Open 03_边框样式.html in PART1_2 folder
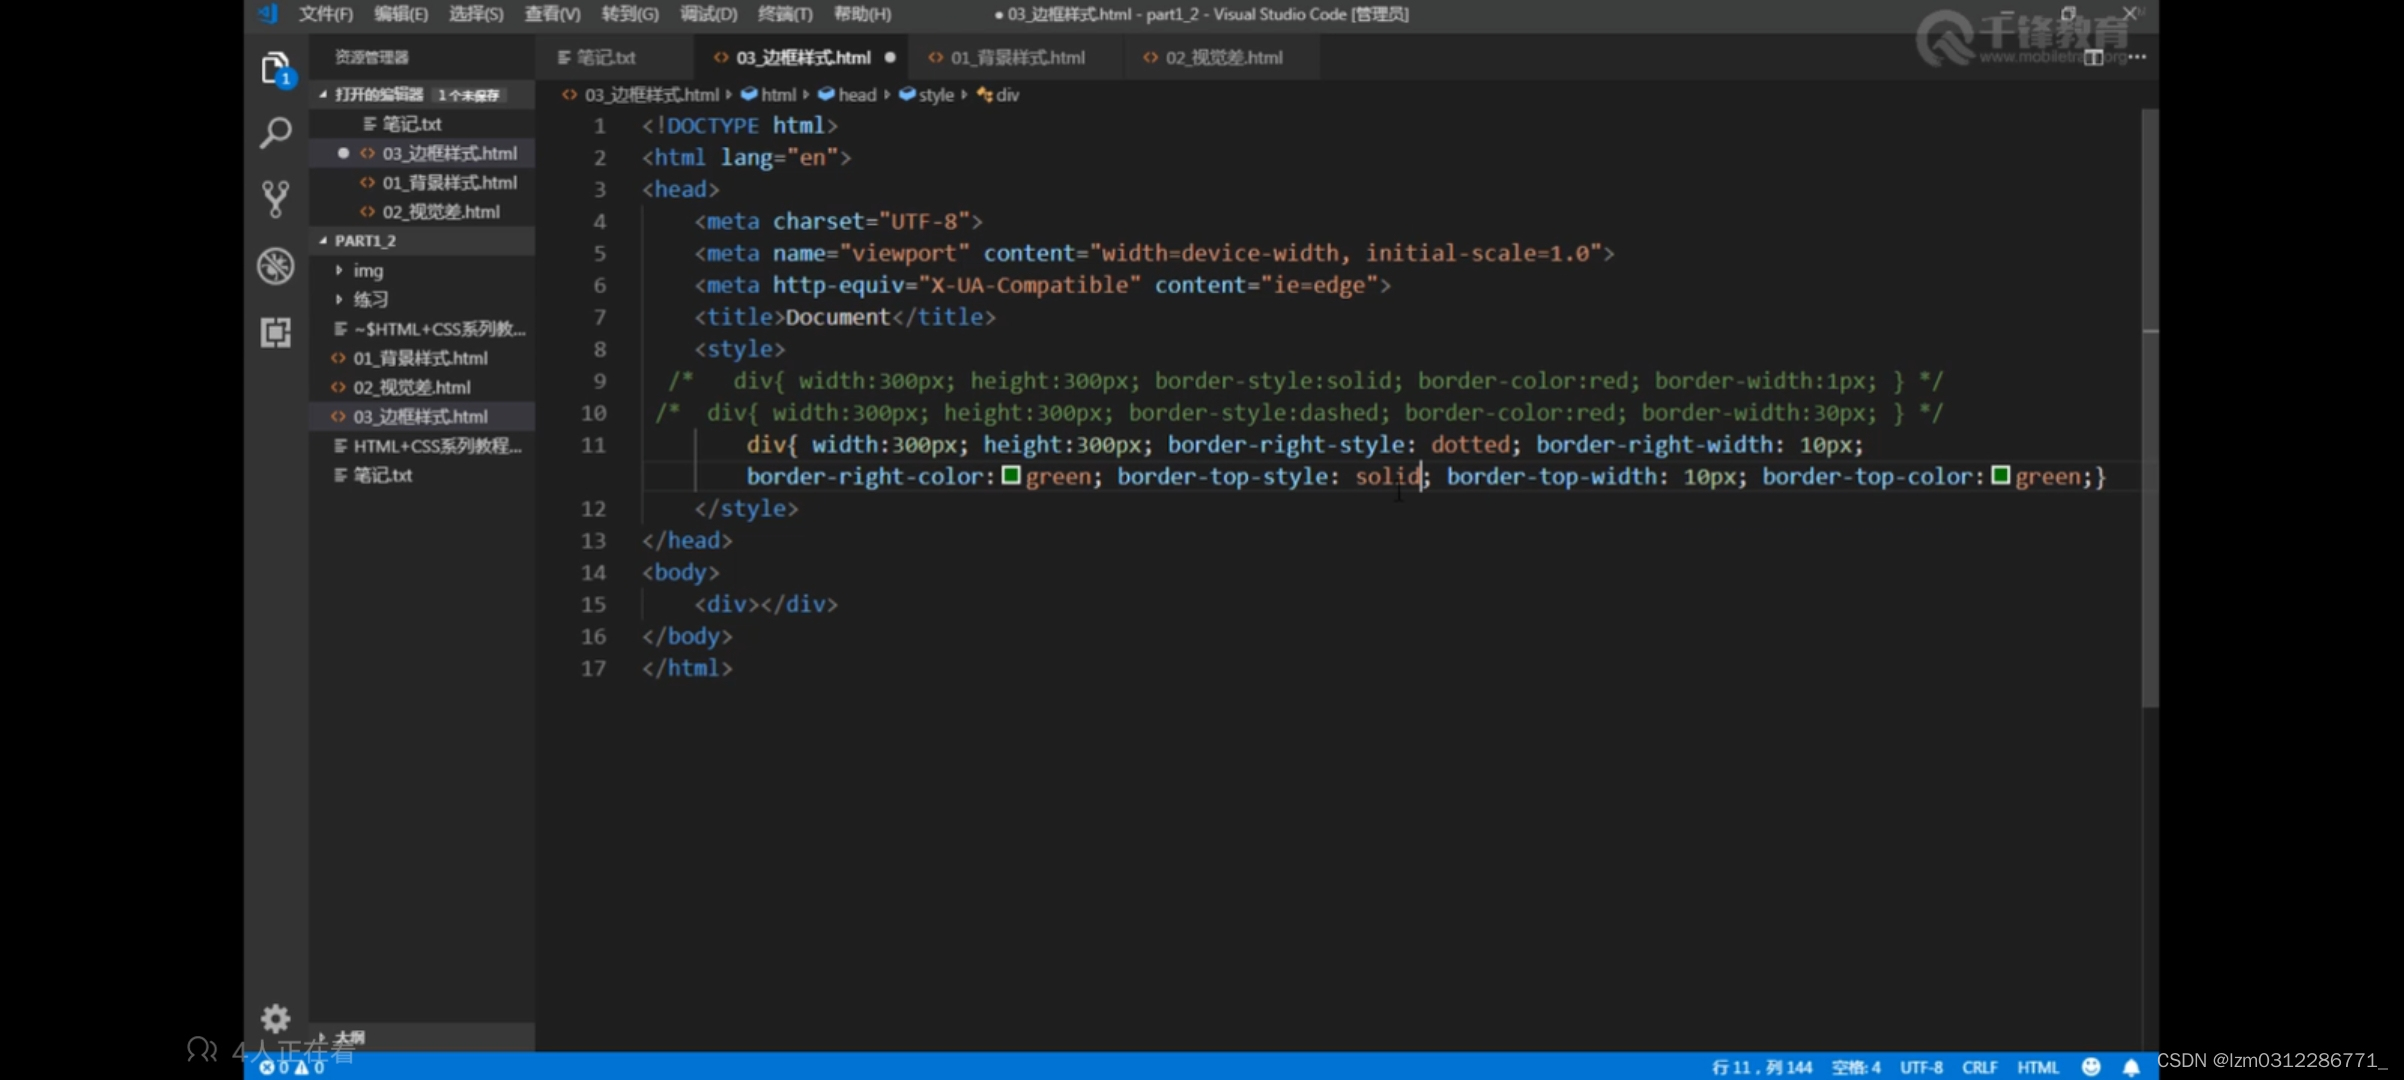The image size is (2404, 1080). (x=420, y=416)
